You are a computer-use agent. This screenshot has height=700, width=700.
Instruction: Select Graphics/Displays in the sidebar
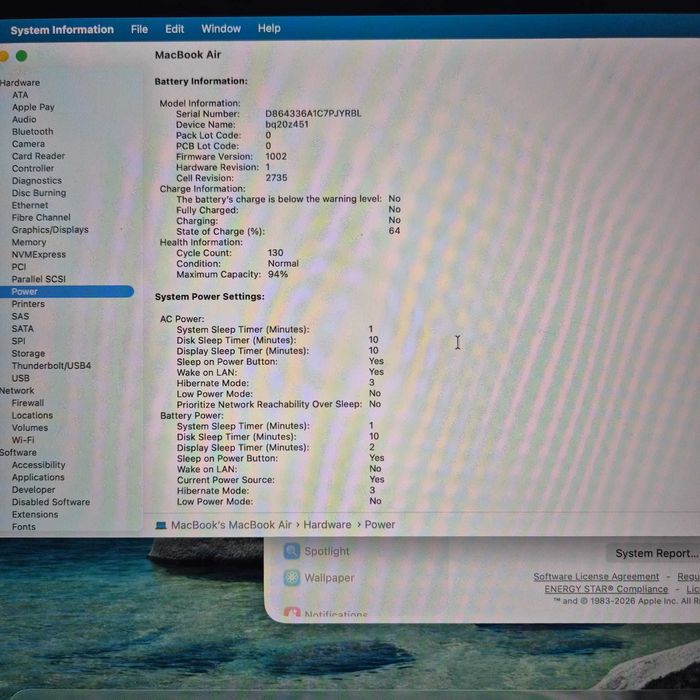tap(50, 230)
